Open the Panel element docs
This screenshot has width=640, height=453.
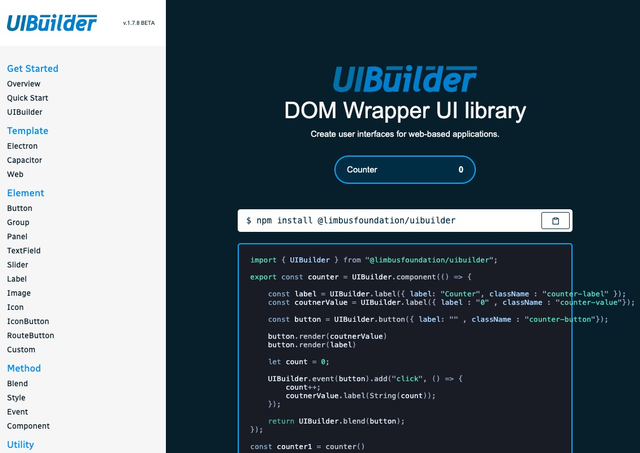17,236
